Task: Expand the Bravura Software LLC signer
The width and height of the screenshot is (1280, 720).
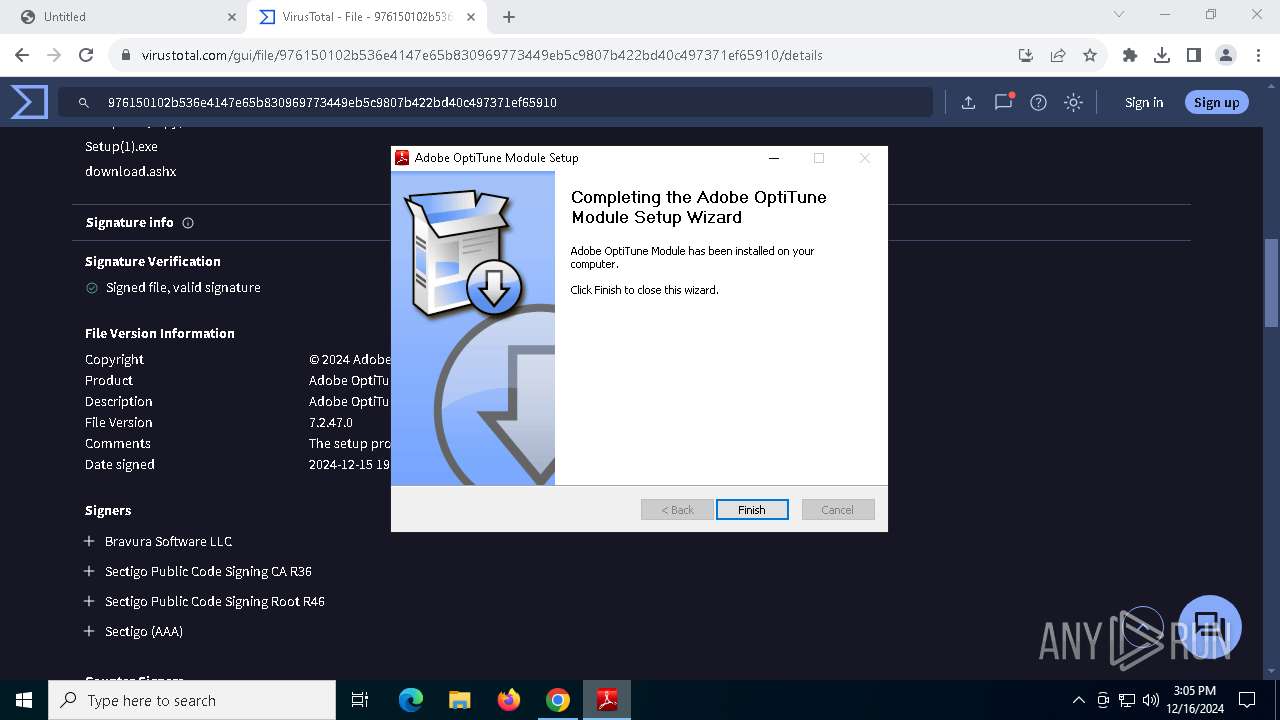Action: [x=90, y=541]
